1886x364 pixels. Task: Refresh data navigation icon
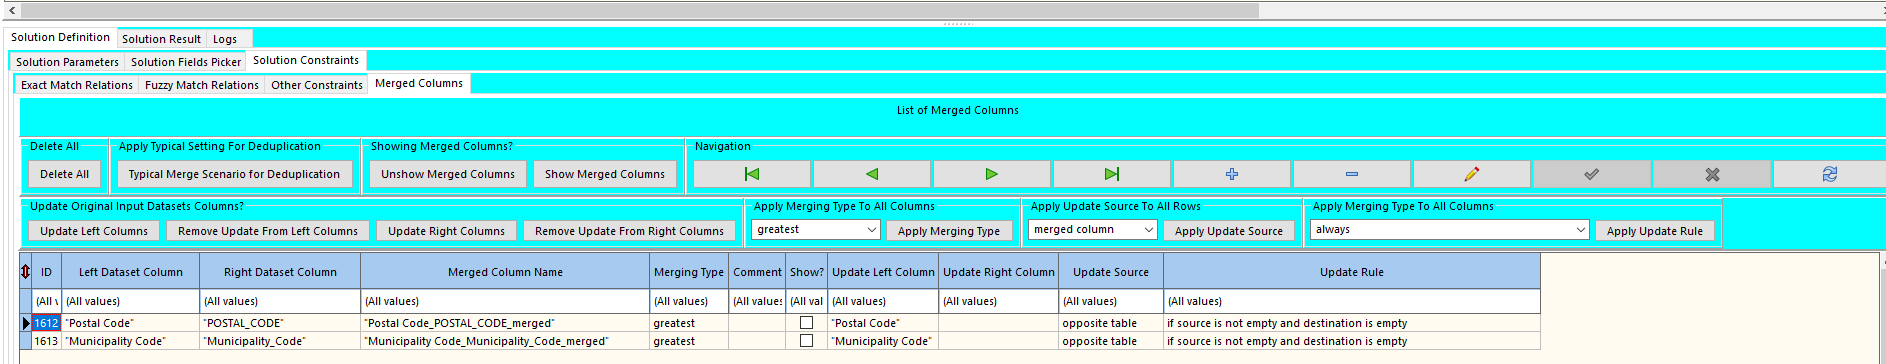[1830, 174]
